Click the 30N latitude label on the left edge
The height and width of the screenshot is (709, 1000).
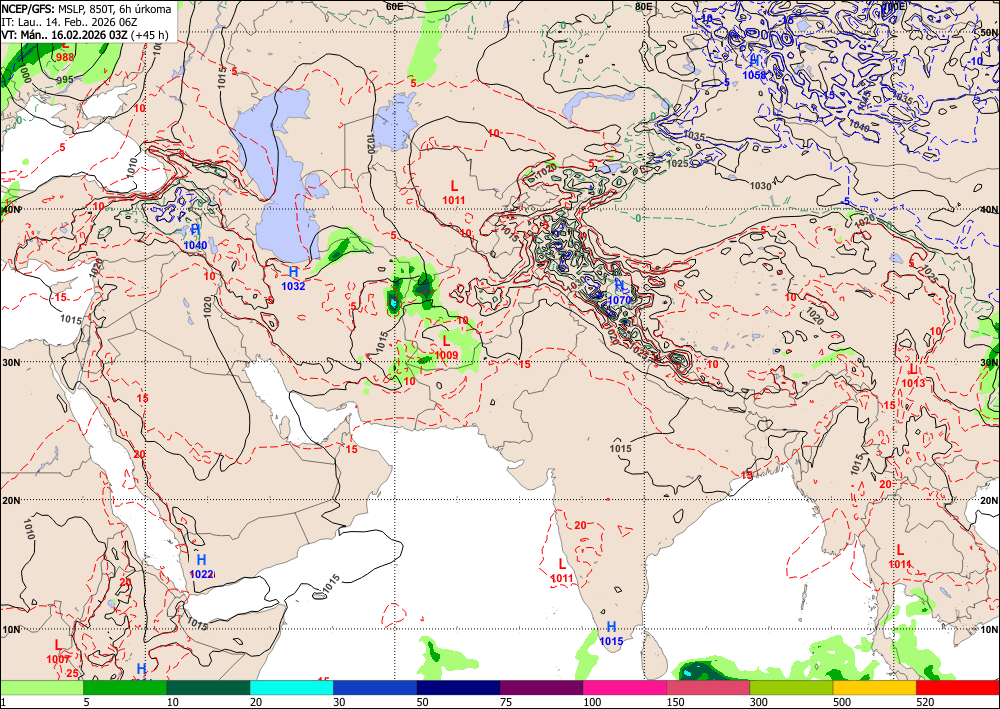point(10,362)
